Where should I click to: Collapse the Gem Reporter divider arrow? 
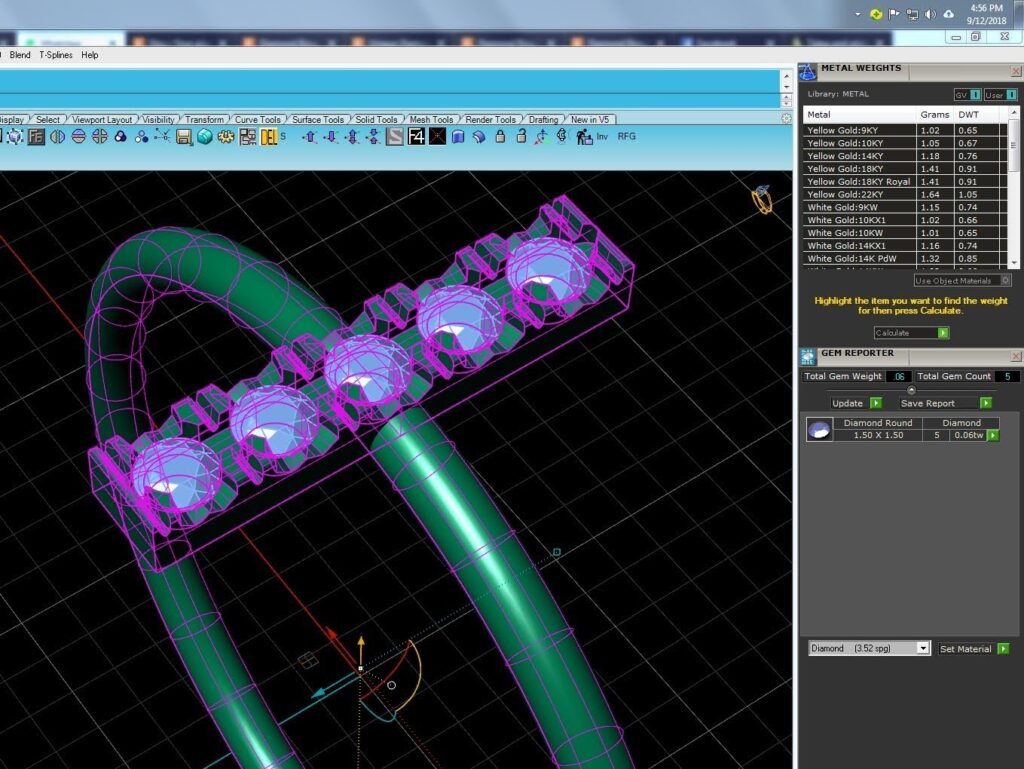point(911,390)
